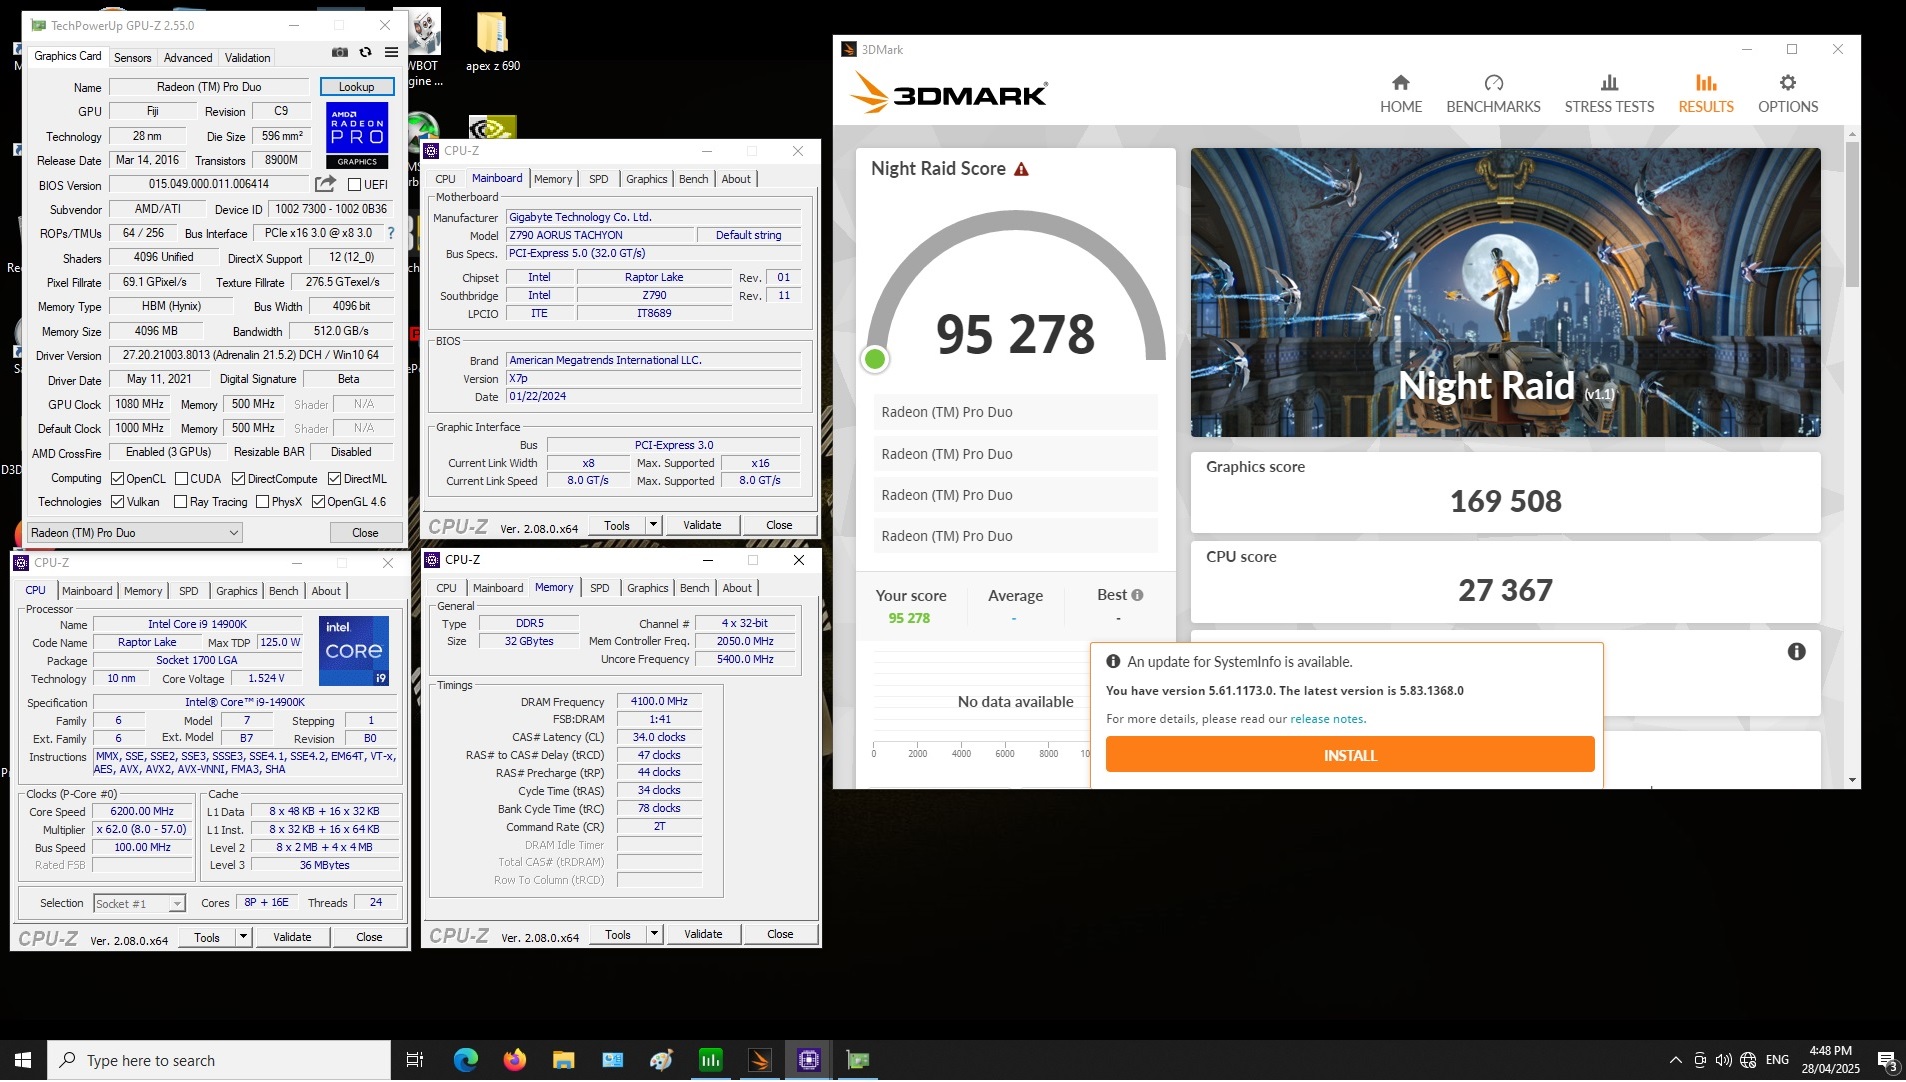Toggle the OpenCL checkbox
This screenshot has width=1906, height=1082.
pyautogui.click(x=117, y=480)
